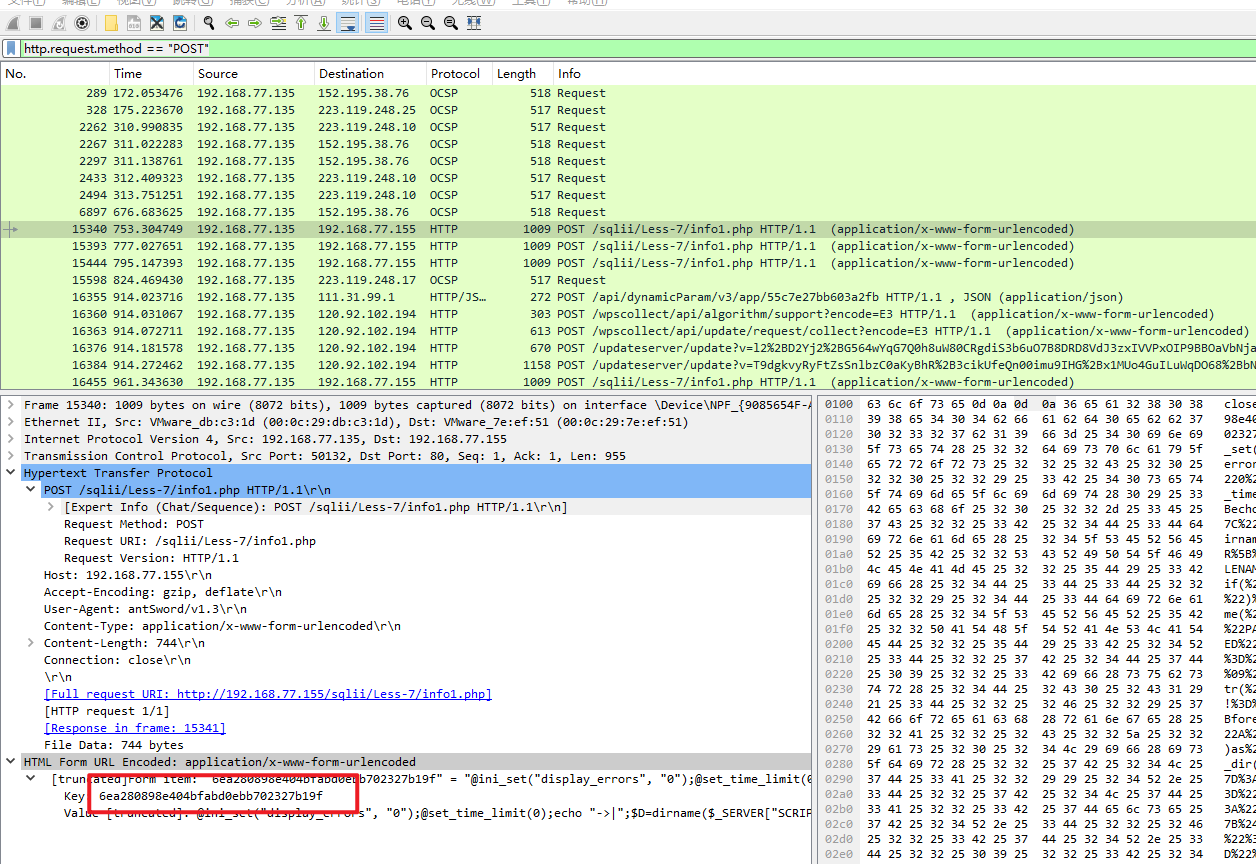Open the Full request URI link
1256x864 pixels.
(268, 694)
